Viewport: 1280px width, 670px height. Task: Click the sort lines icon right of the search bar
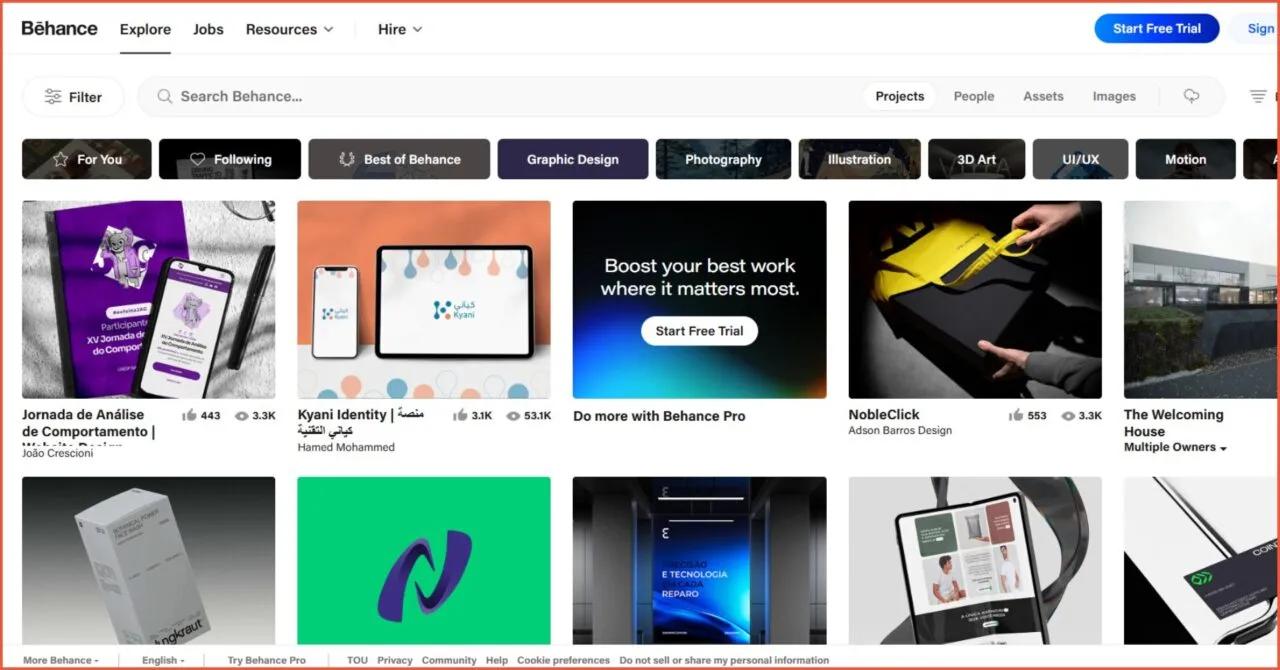1258,96
